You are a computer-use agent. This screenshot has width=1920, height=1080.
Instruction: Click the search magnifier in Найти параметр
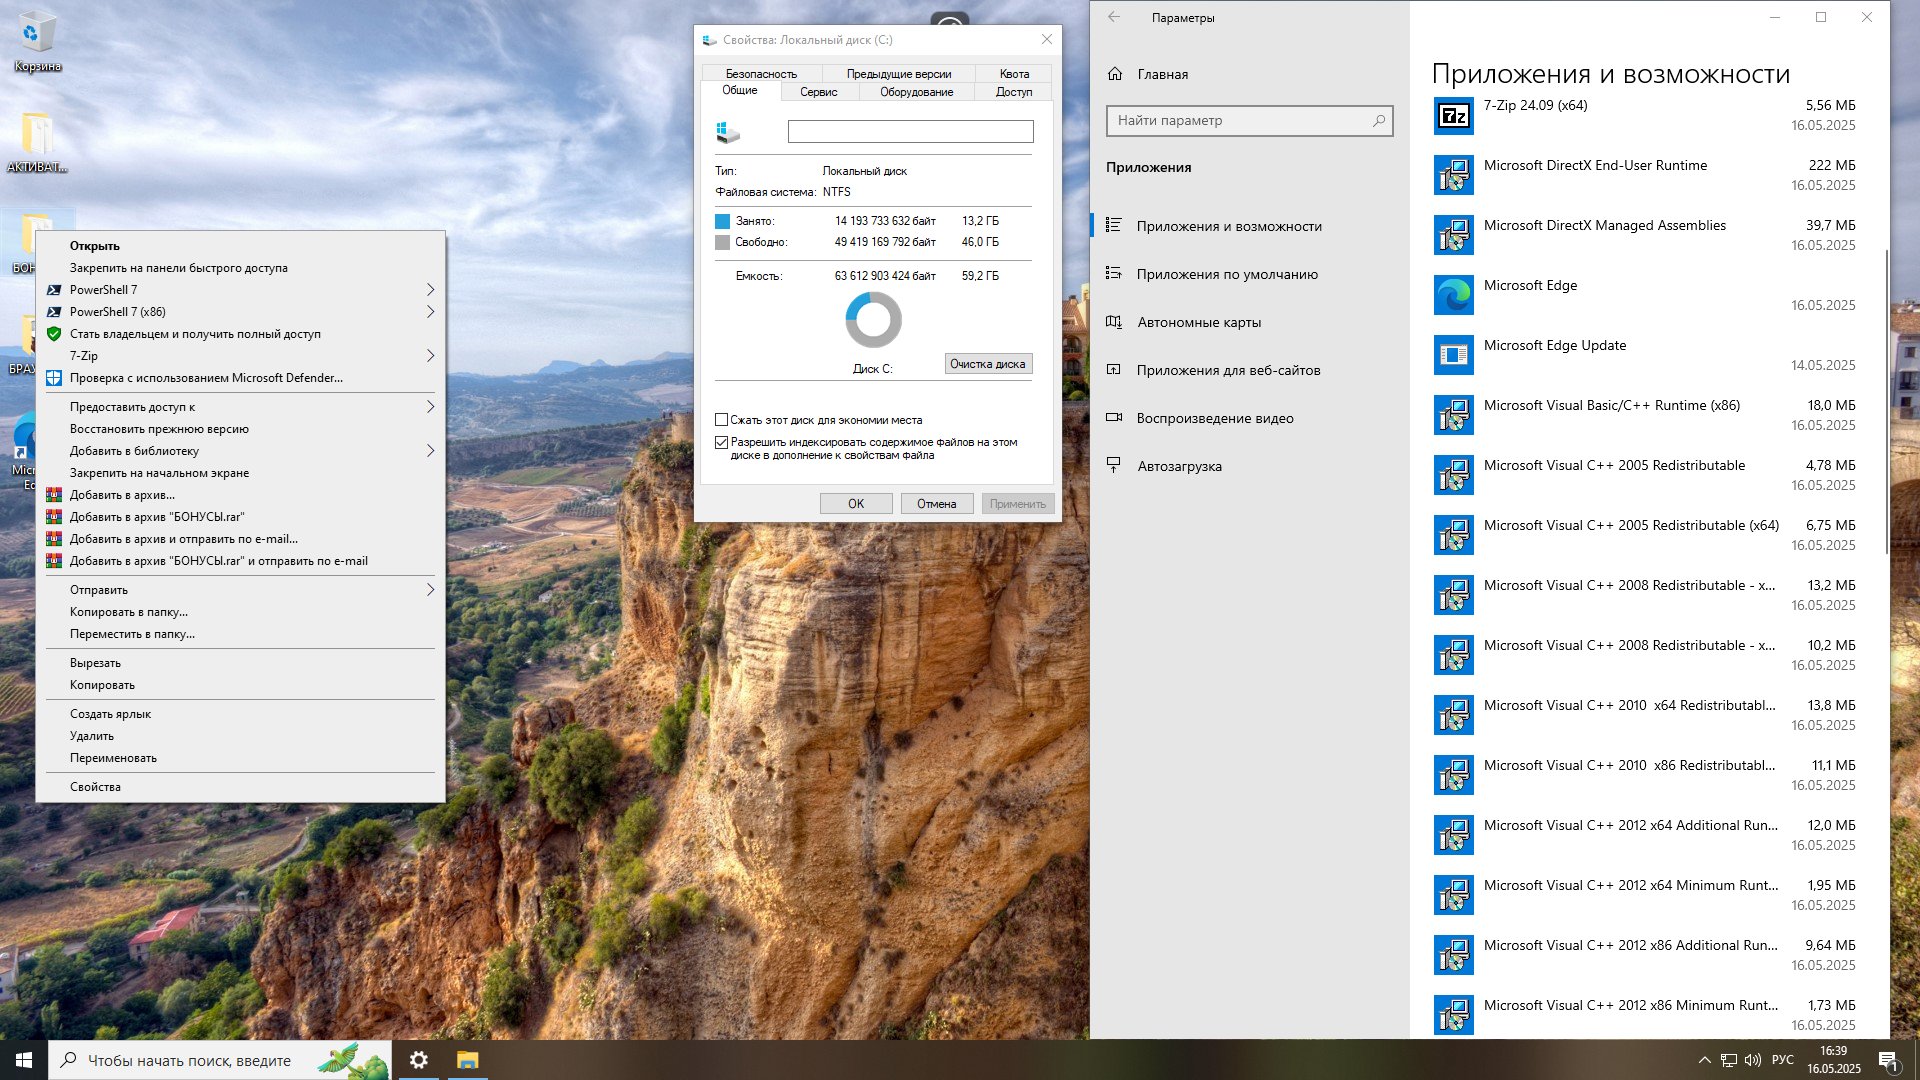point(1378,120)
